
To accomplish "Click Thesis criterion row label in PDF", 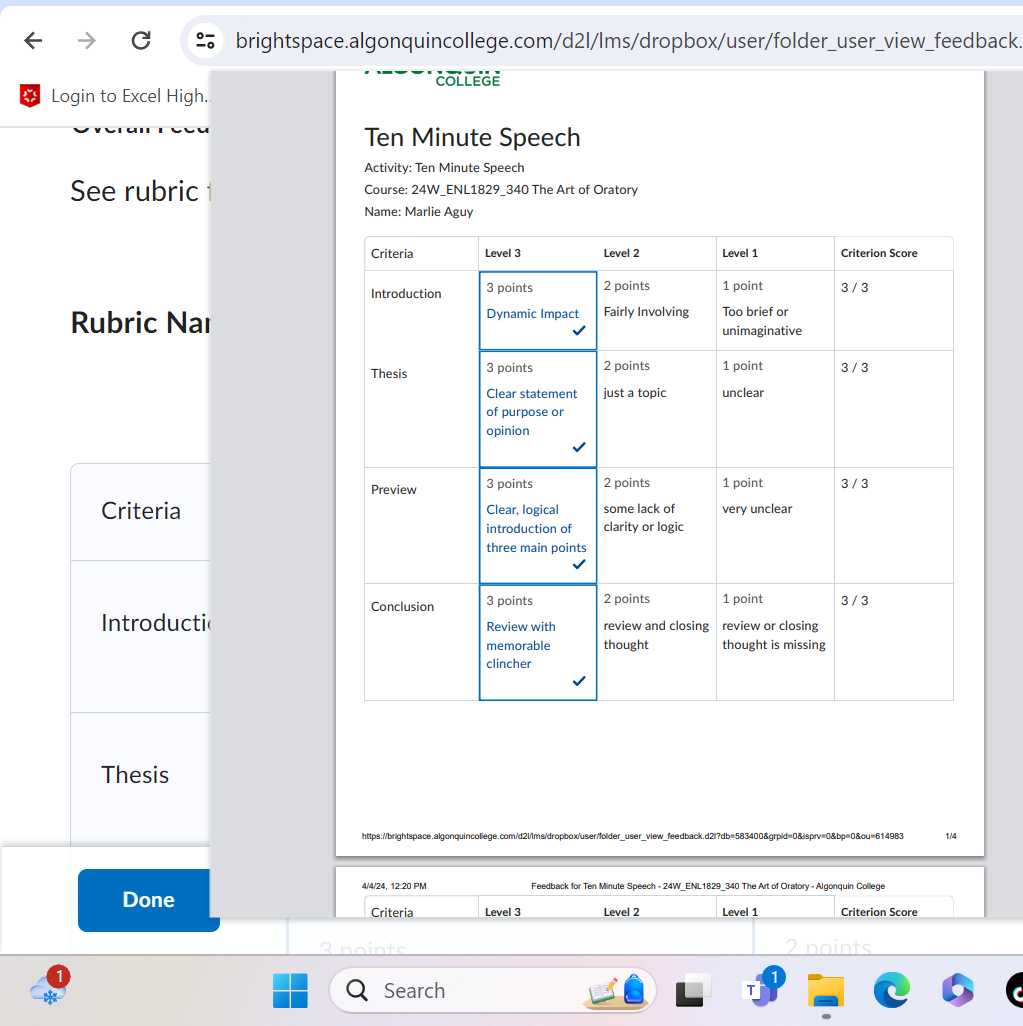I will point(389,374).
